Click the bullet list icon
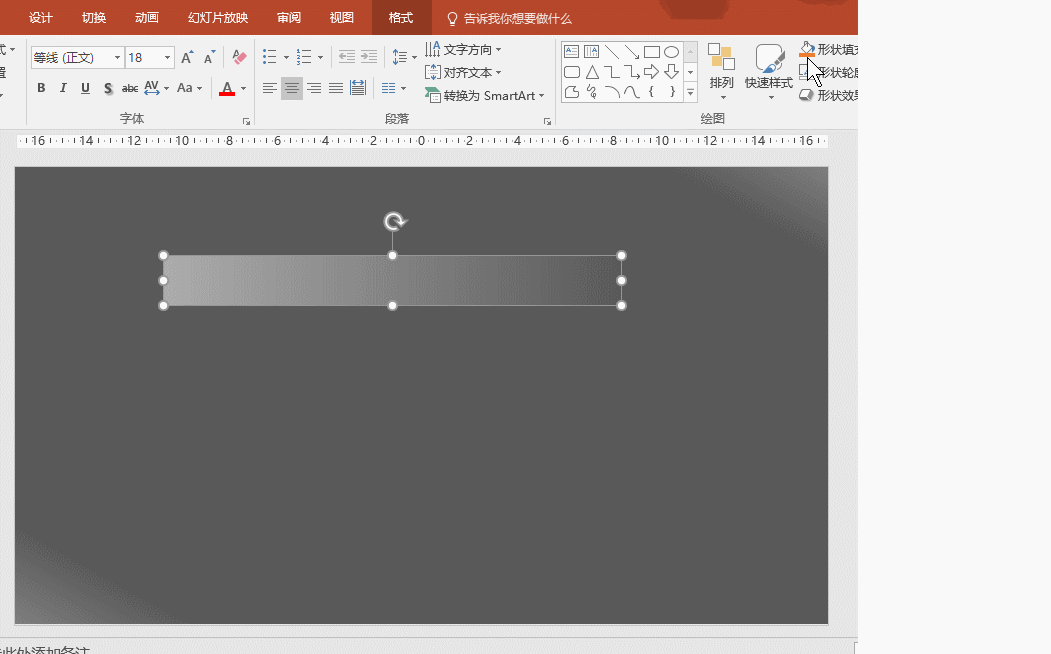 click(x=270, y=58)
